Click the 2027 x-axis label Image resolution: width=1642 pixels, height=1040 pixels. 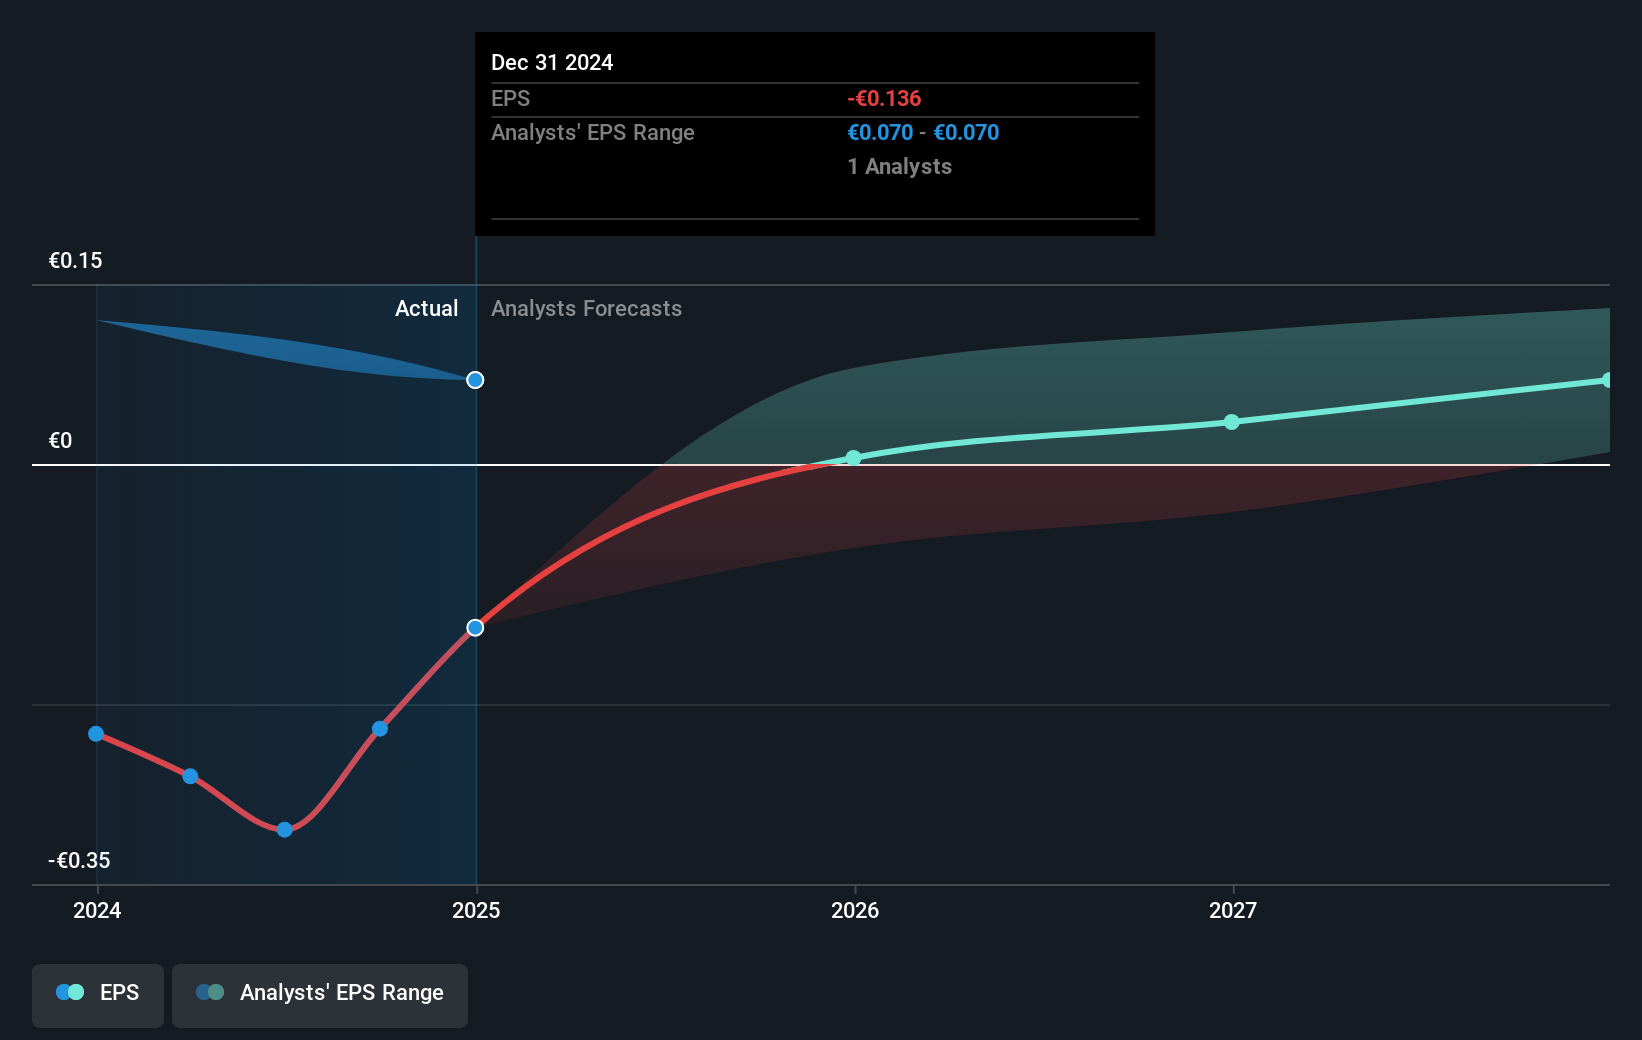(x=1233, y=910)
